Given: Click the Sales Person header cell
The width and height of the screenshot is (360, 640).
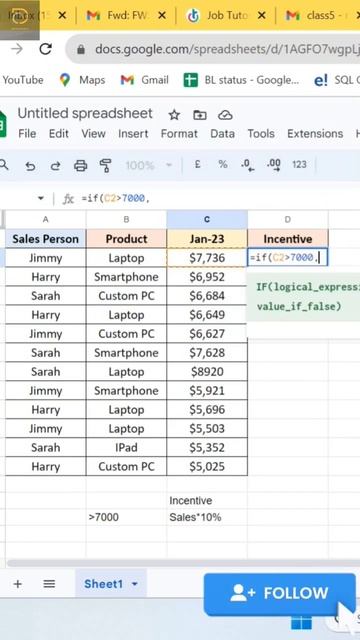Looking at the screenshot, I should pos(46,239).
